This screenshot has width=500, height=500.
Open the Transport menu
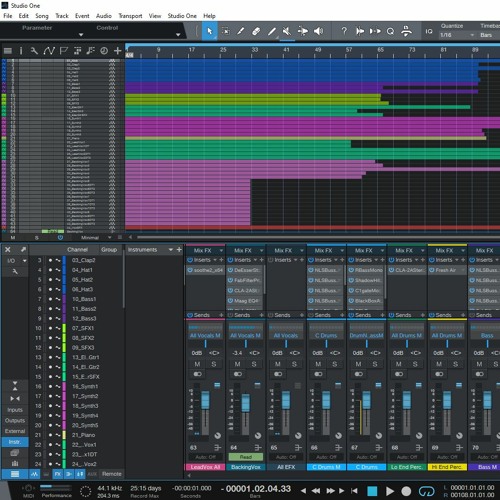click(130, 16)
